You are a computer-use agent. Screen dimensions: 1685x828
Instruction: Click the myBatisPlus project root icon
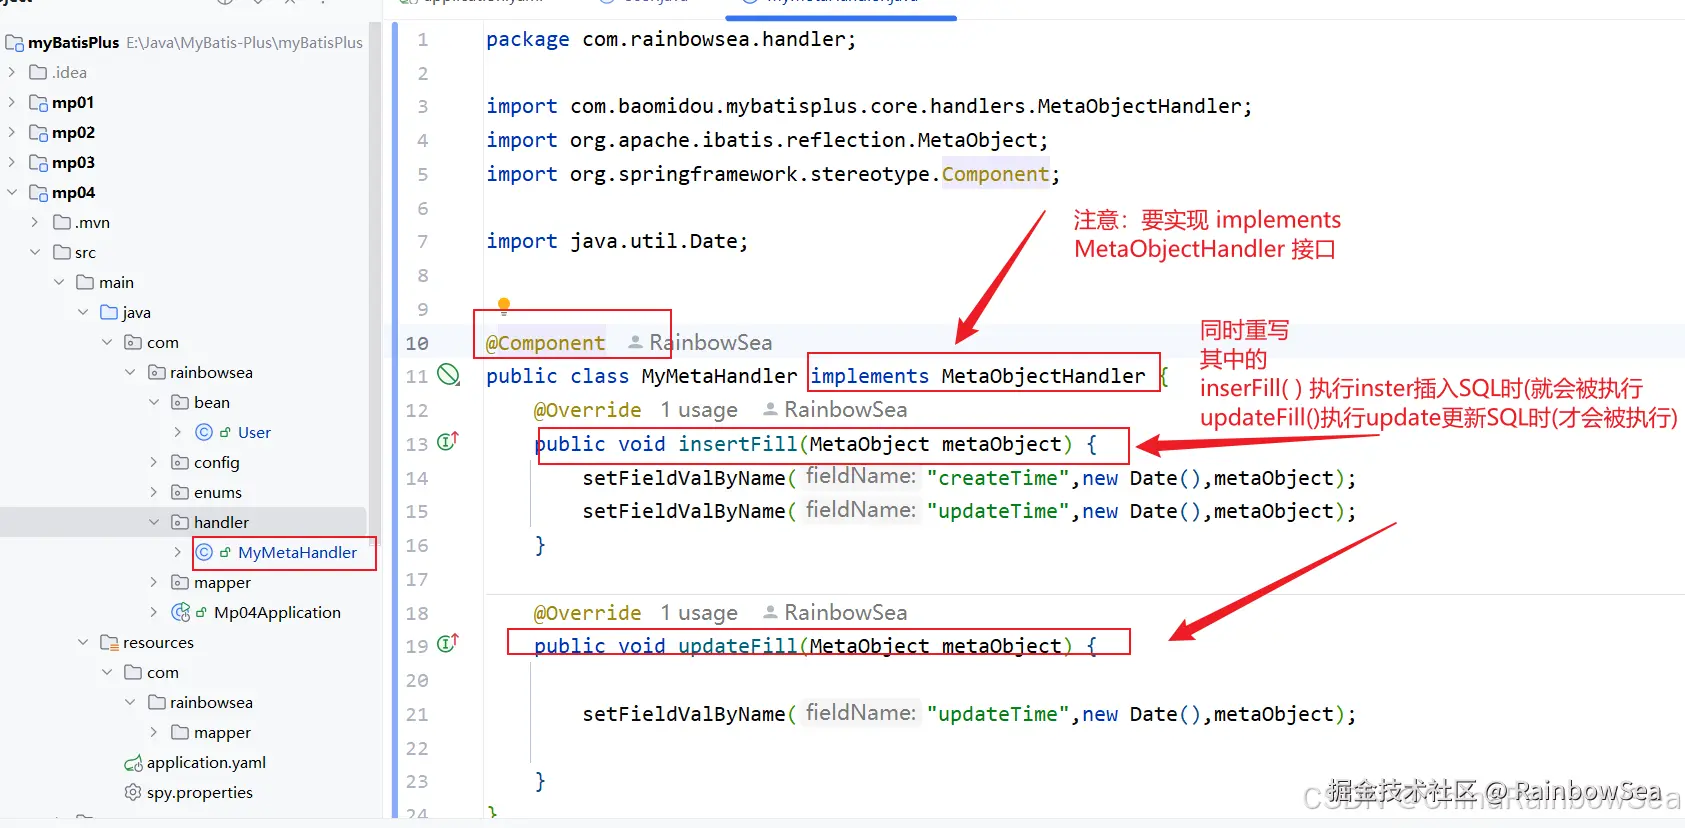(x=14, y=43)
